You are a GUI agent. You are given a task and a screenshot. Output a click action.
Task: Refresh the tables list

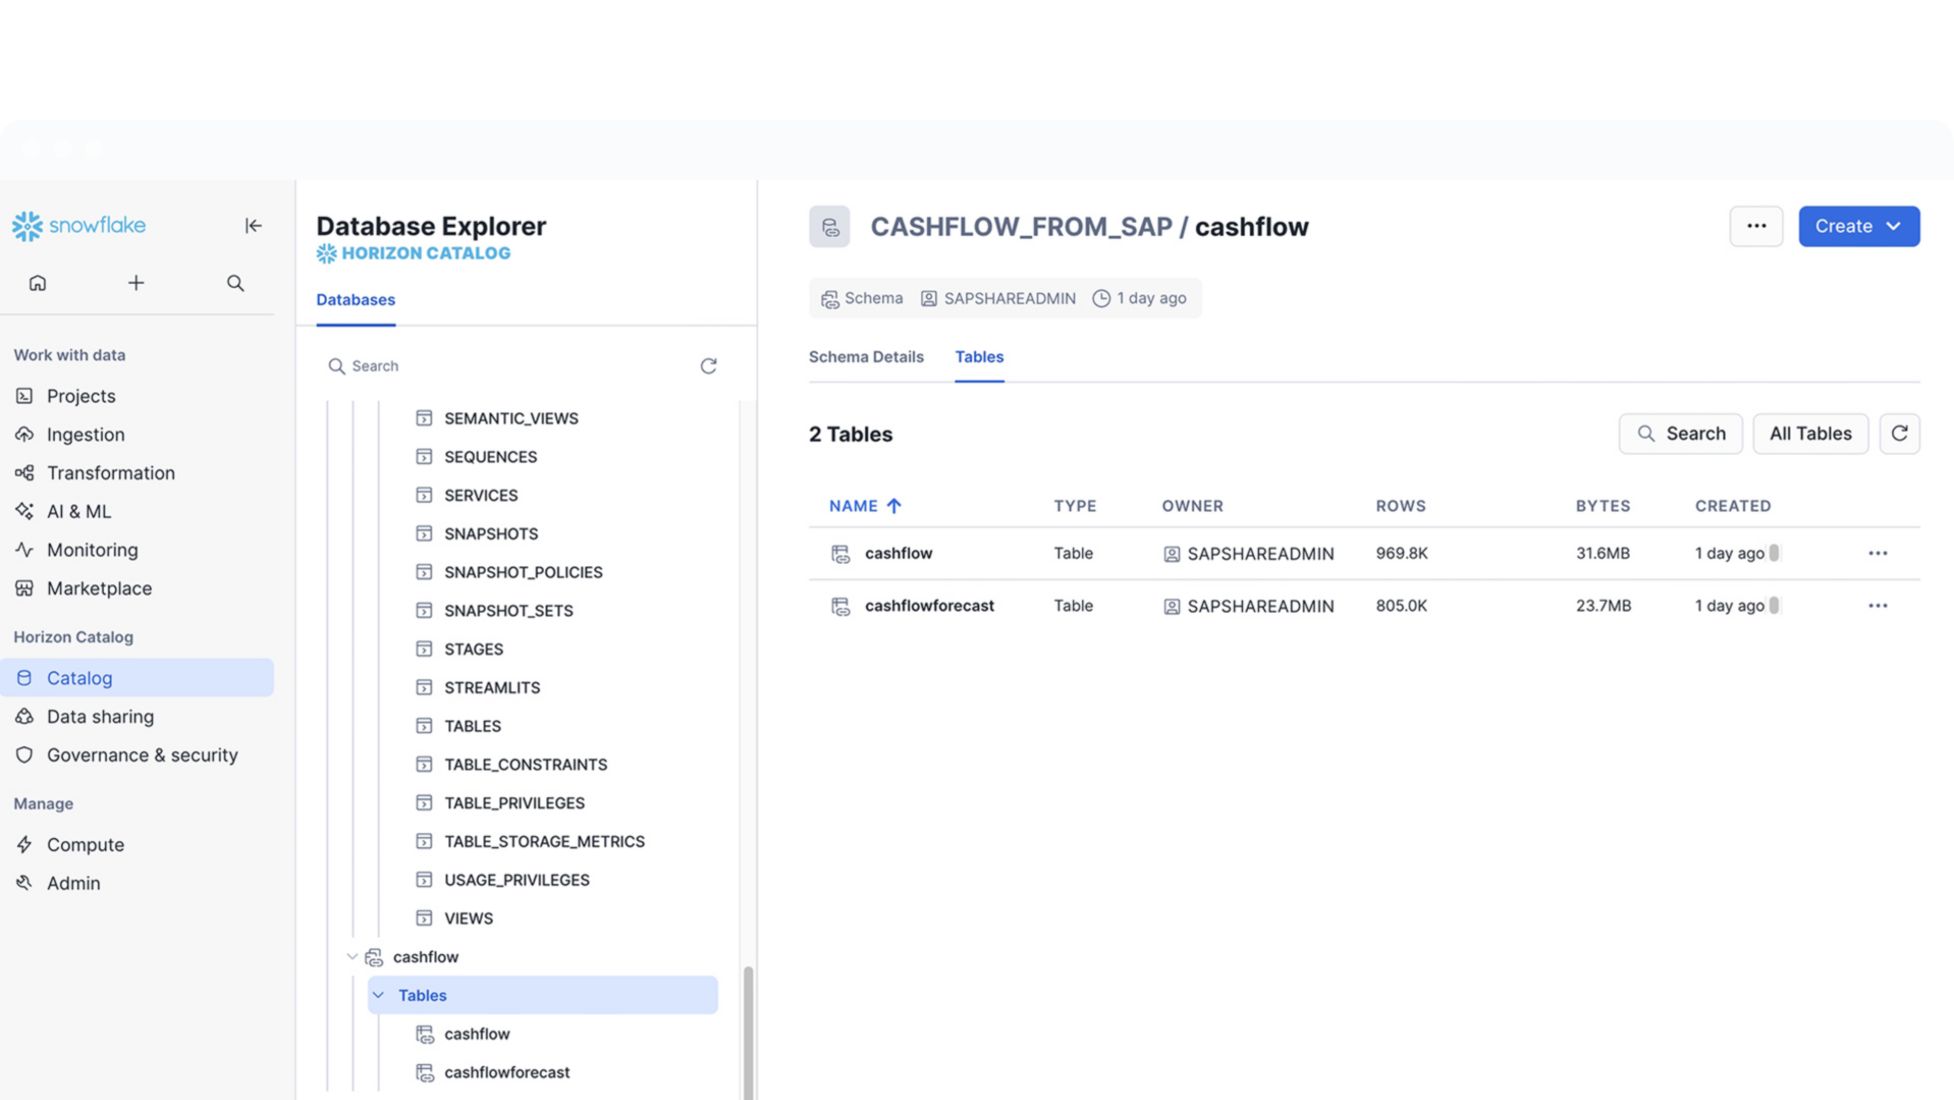[x=1898, y=434]
